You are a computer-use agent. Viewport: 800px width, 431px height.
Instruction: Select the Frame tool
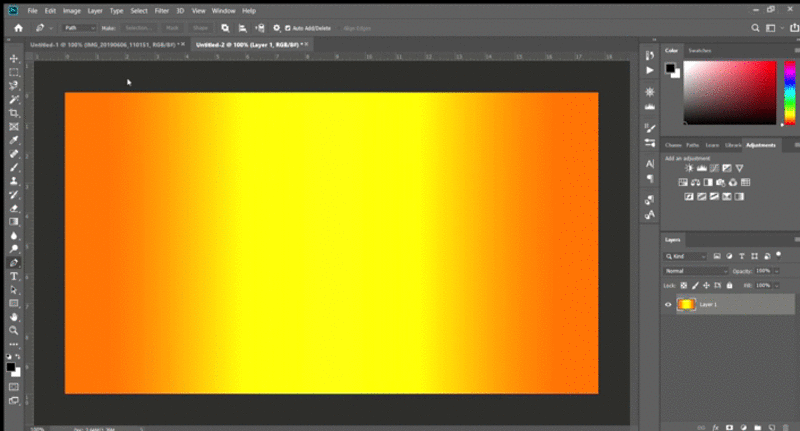pyautogui.click(x=14, y=126)
